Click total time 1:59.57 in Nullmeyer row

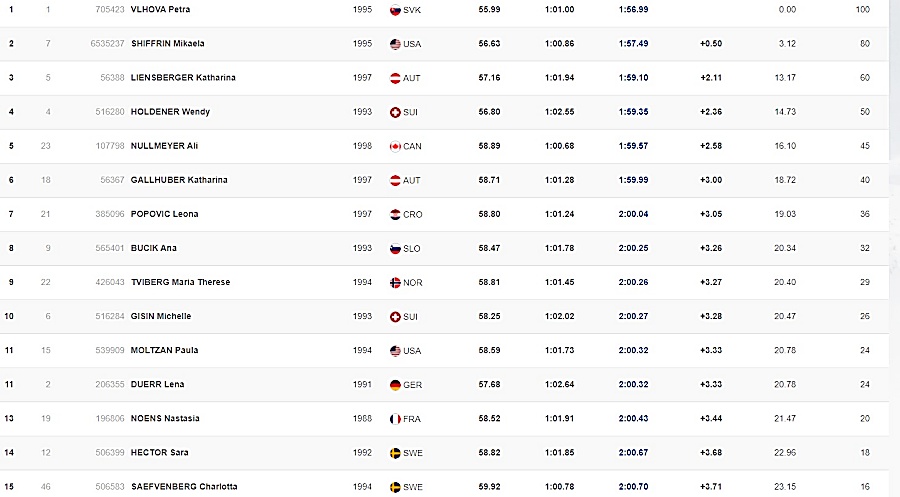(x=634, y=146)
